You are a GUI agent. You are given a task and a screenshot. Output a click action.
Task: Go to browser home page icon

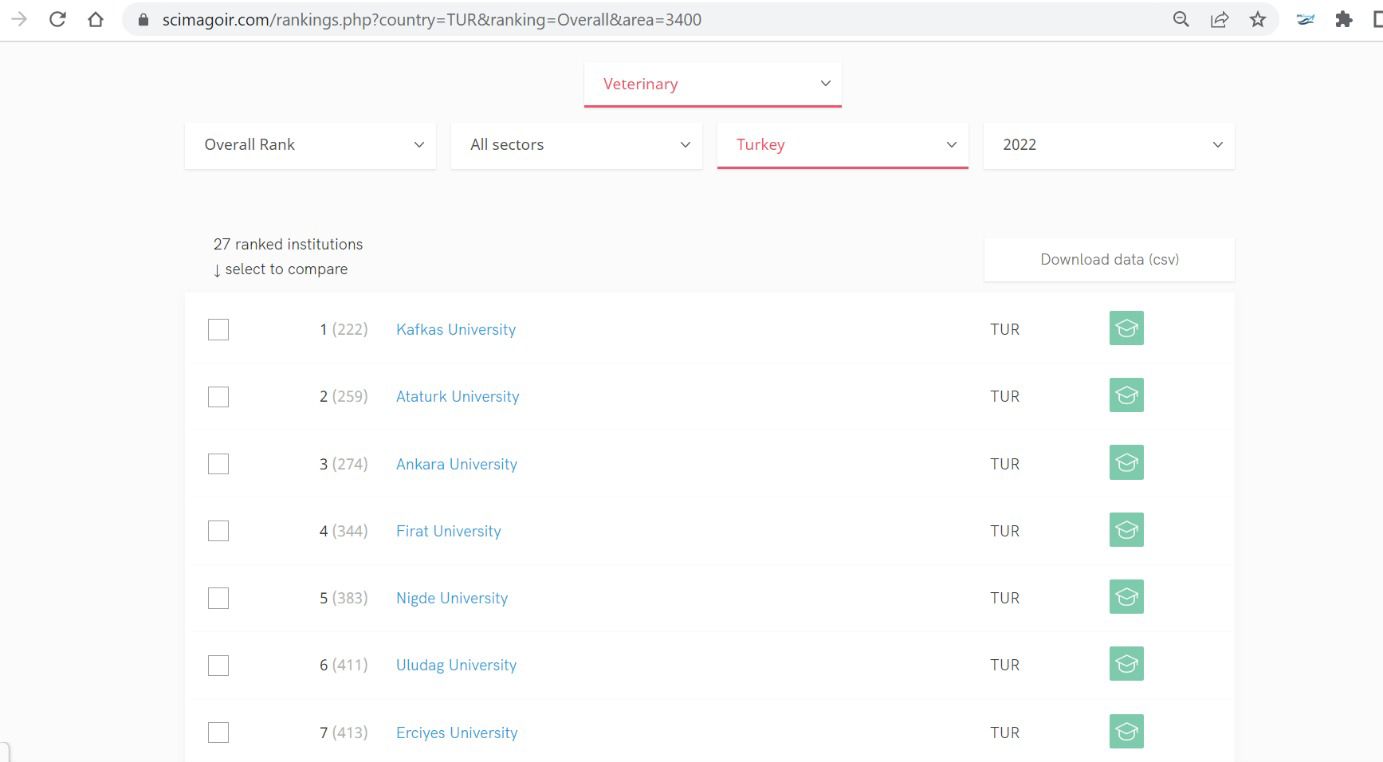tap(95, 19)
